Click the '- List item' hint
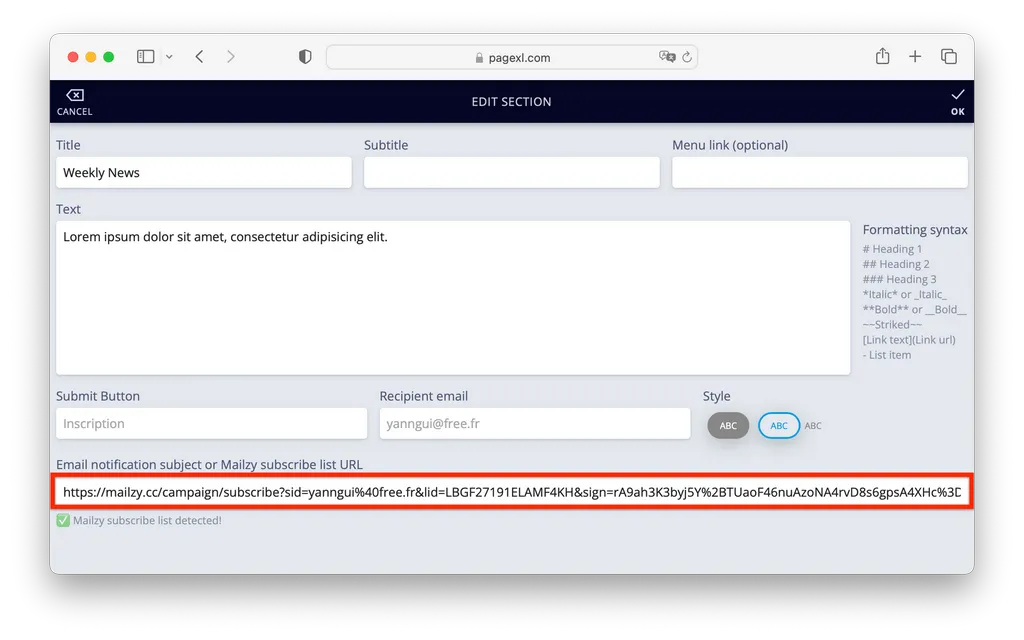 [887, 355]
